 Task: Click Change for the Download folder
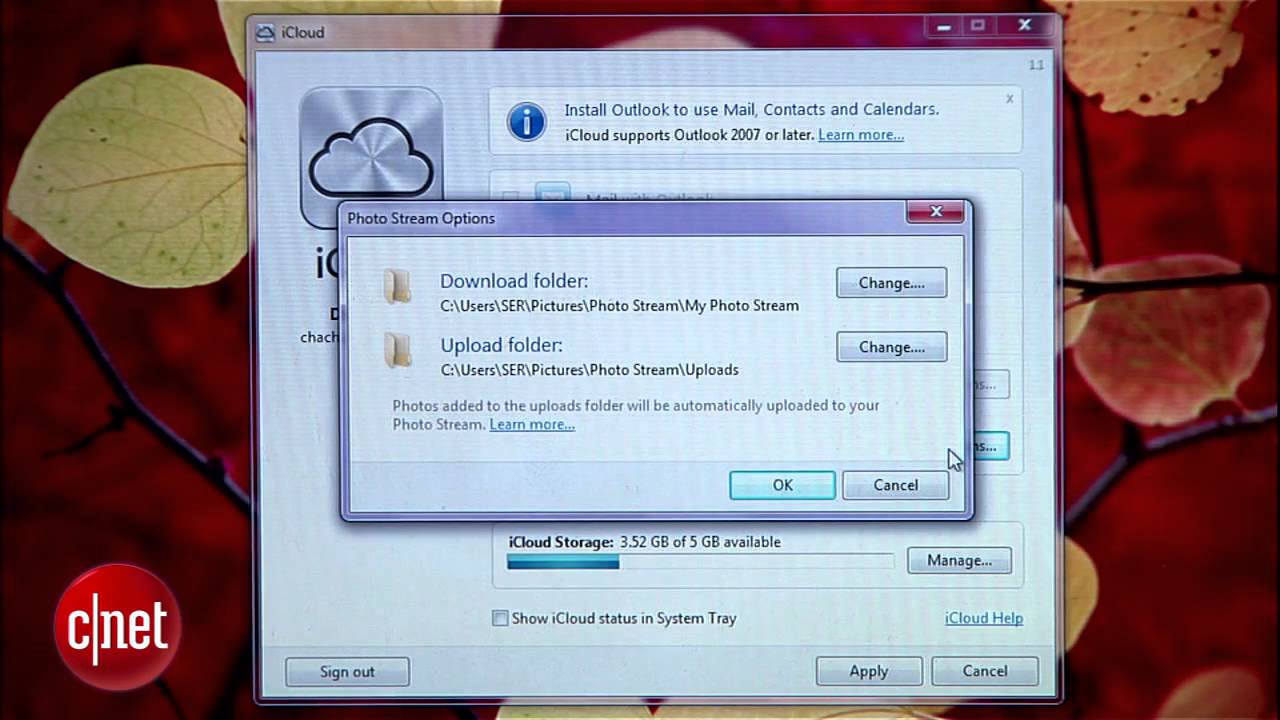pyautogui.click(x=891, y=283)
